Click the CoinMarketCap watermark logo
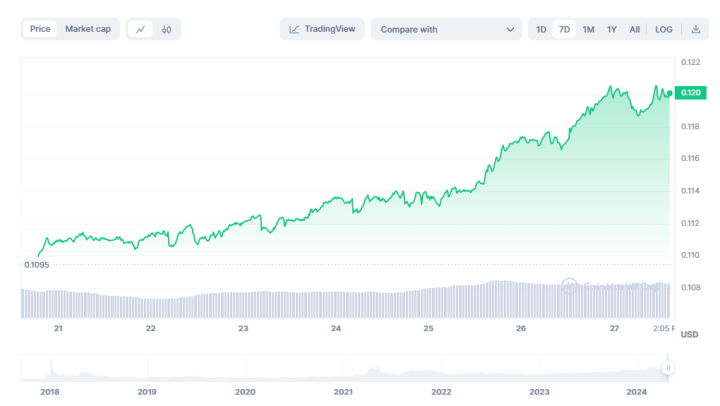The image size is (720, 406). pyautogui.click(x=569, y=286)
